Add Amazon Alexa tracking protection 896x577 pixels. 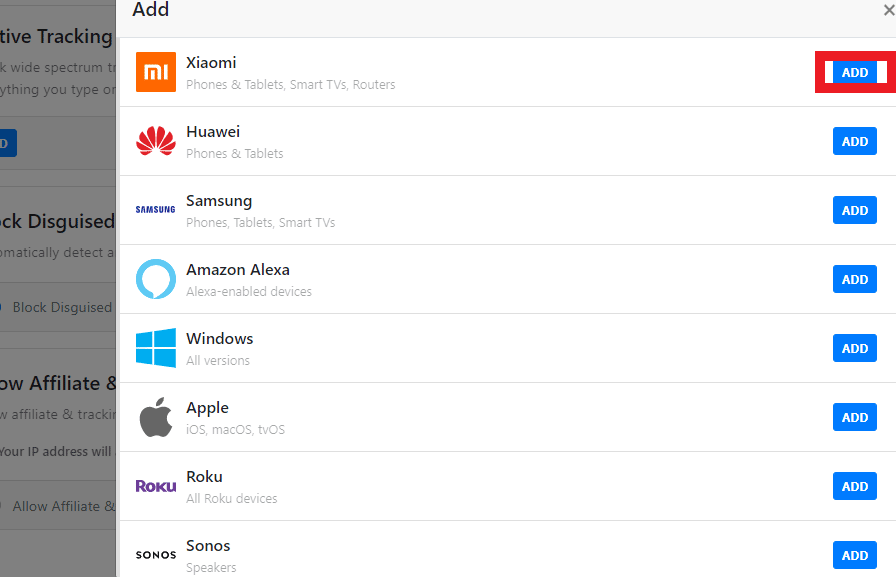[x=854, y=279]
